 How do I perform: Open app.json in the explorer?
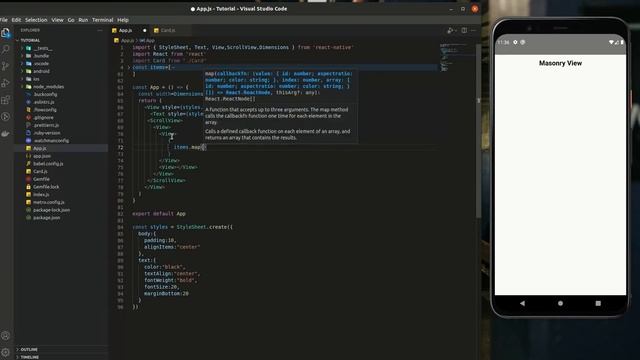(42, 156)
